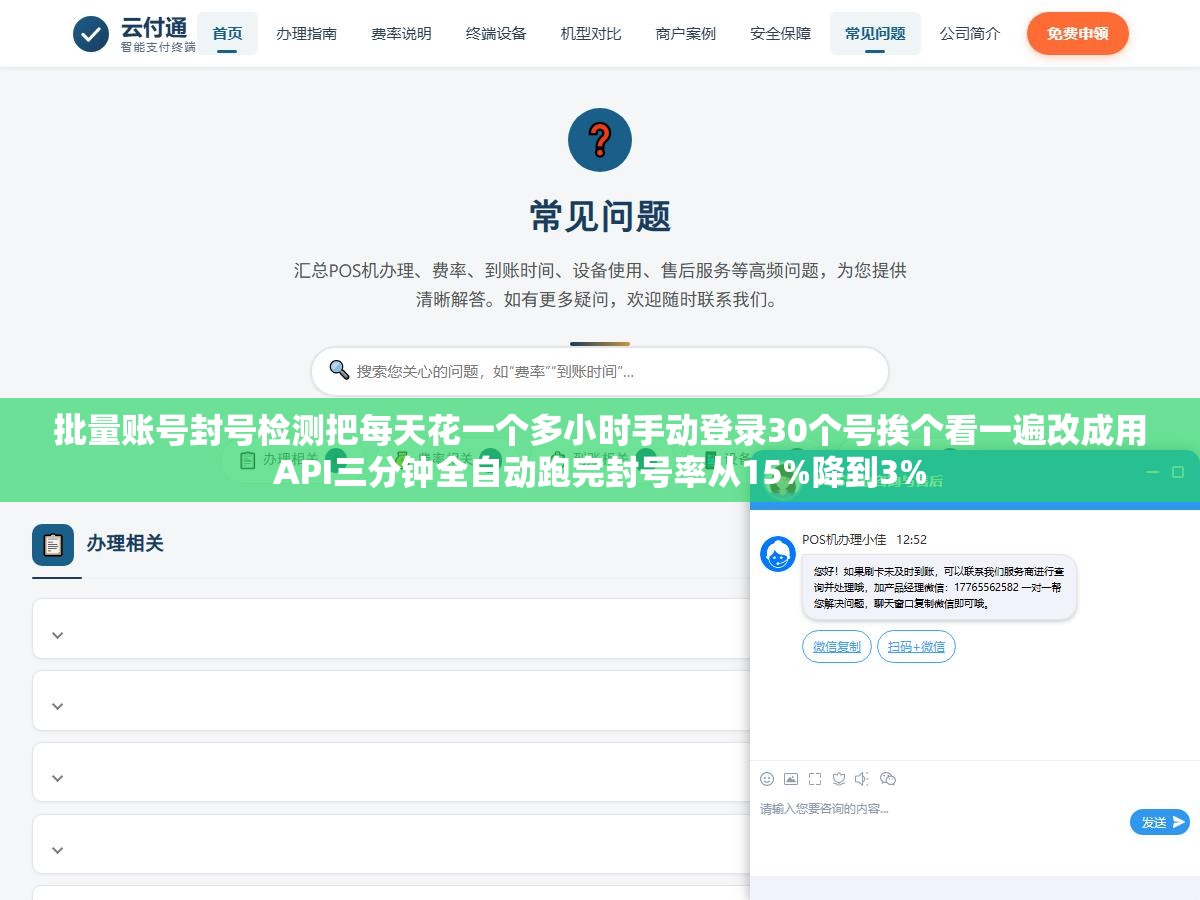The image size is (1200, 900).
Task: Click the 云付通 logo in the header
Action: 134,34
